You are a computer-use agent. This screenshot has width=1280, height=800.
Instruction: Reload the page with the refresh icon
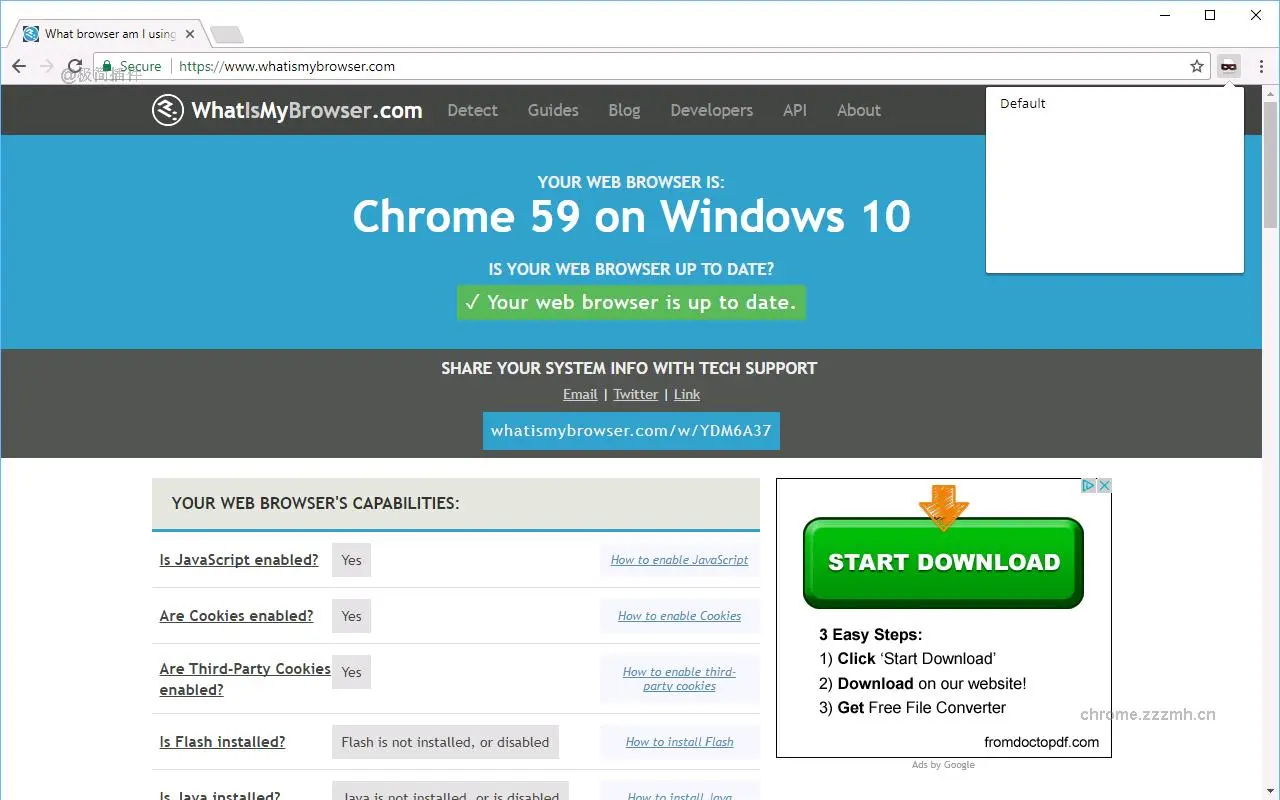74,66
